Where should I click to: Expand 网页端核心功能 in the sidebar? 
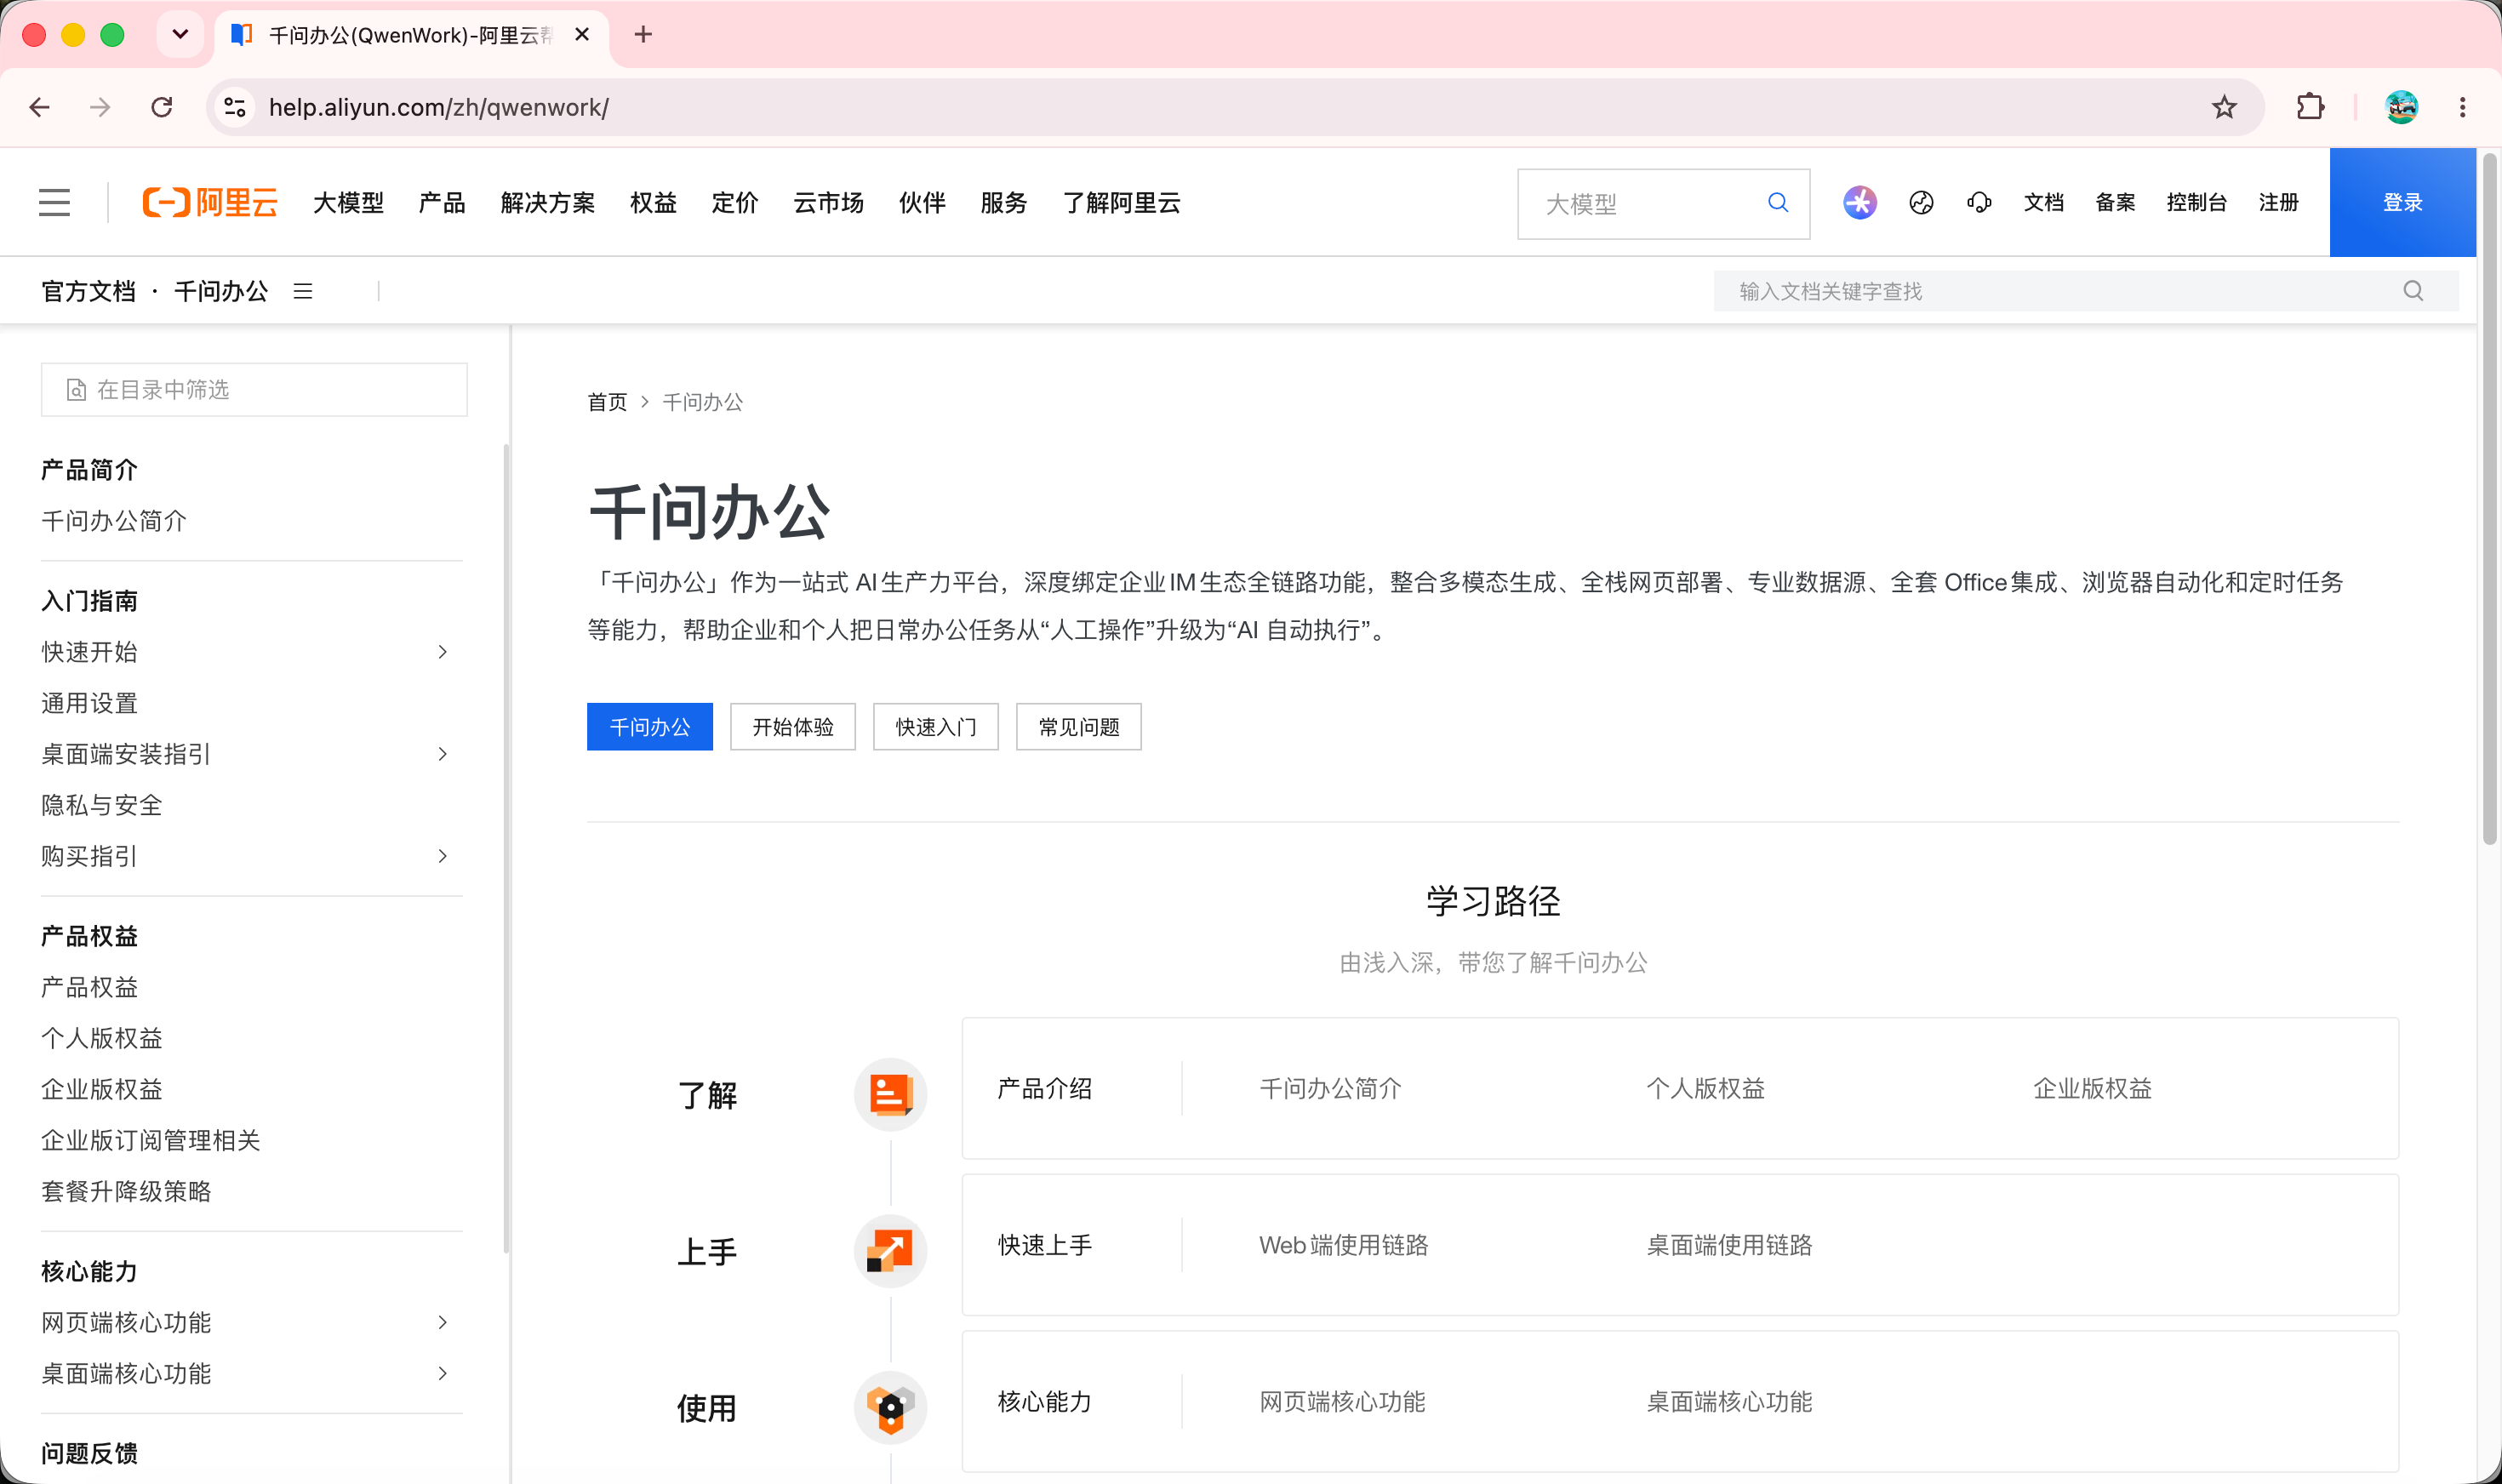[x=443, y=1322]
